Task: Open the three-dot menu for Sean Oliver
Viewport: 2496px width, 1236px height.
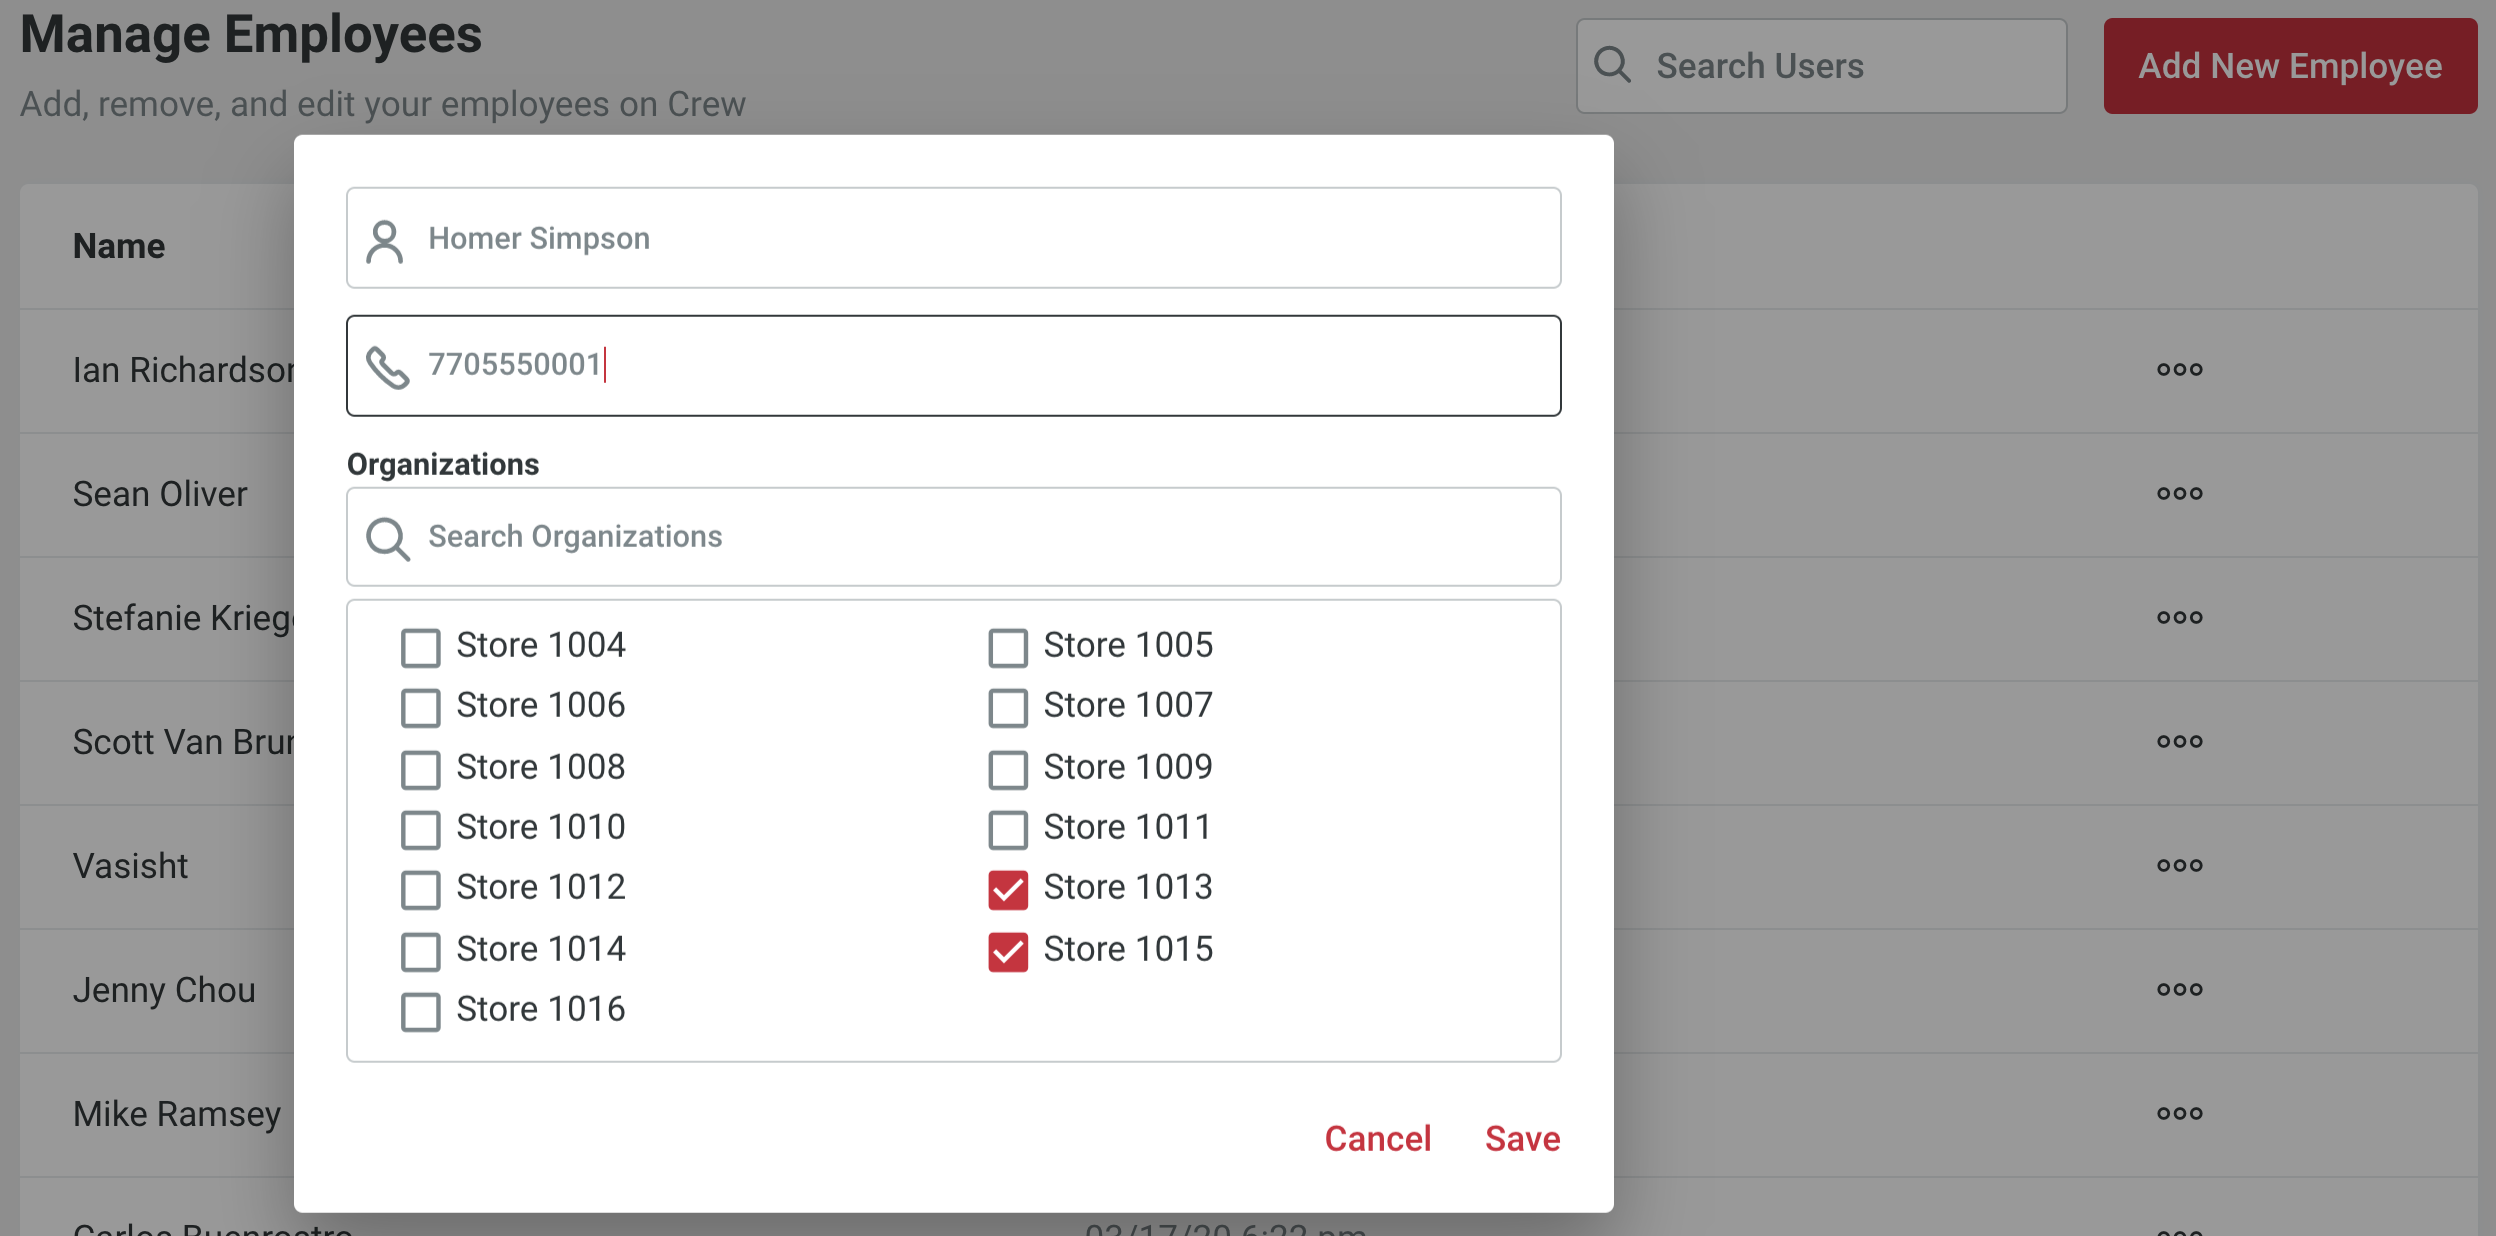Action: [2179, 494]
